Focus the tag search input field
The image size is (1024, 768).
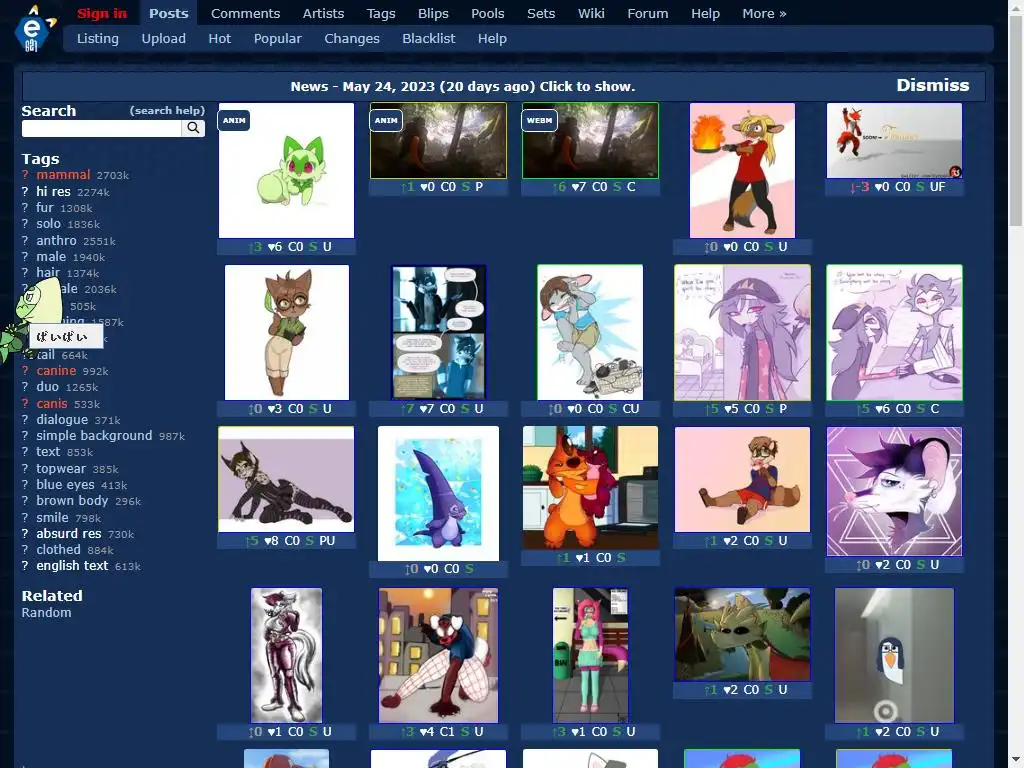101,128
